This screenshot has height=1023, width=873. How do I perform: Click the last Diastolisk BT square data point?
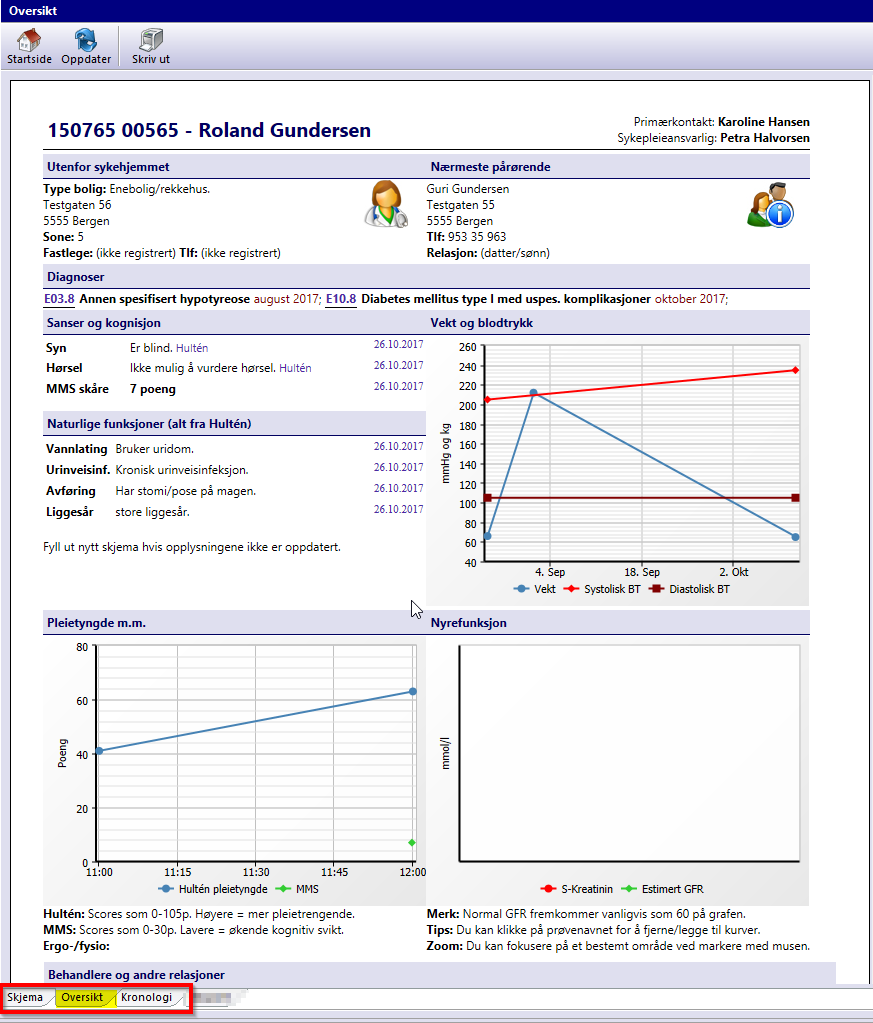795,498
